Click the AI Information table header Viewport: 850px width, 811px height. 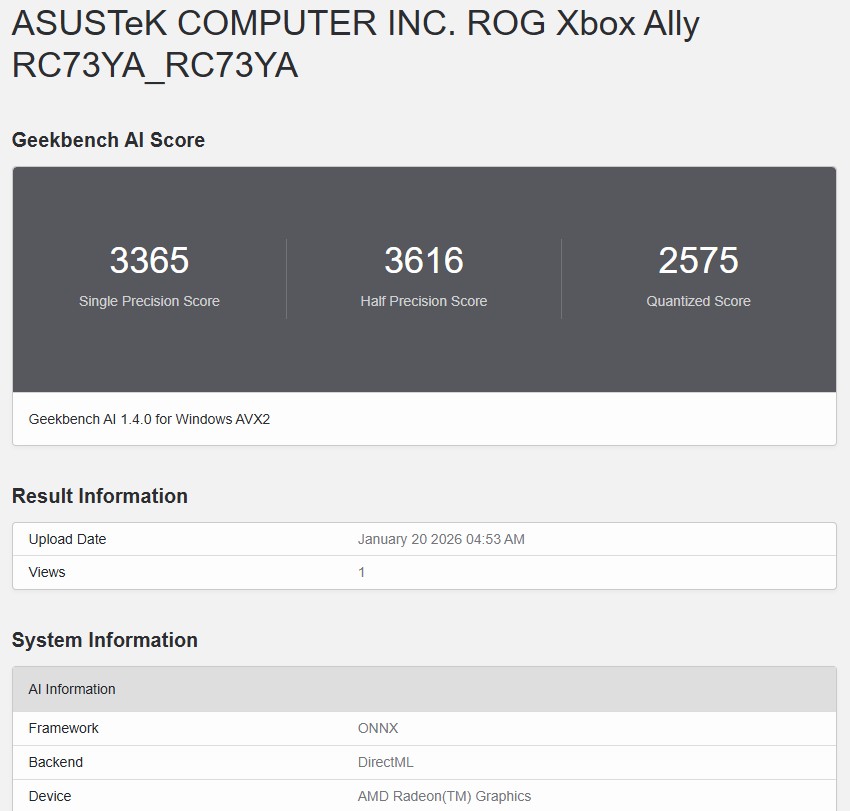[x=70, y=689]
